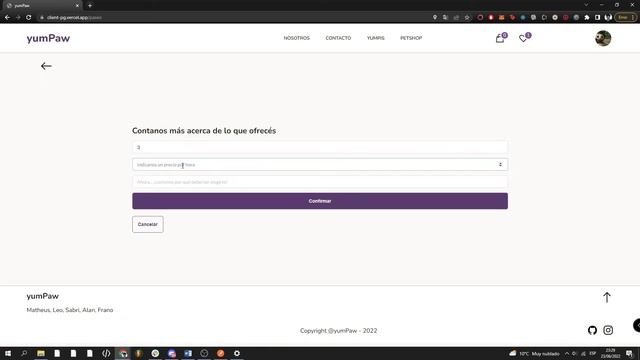Image resolution: width=640 pixels, height=360 pixels.
Task: Click the bookmark star icon in address bar
Action: point(467,18)
